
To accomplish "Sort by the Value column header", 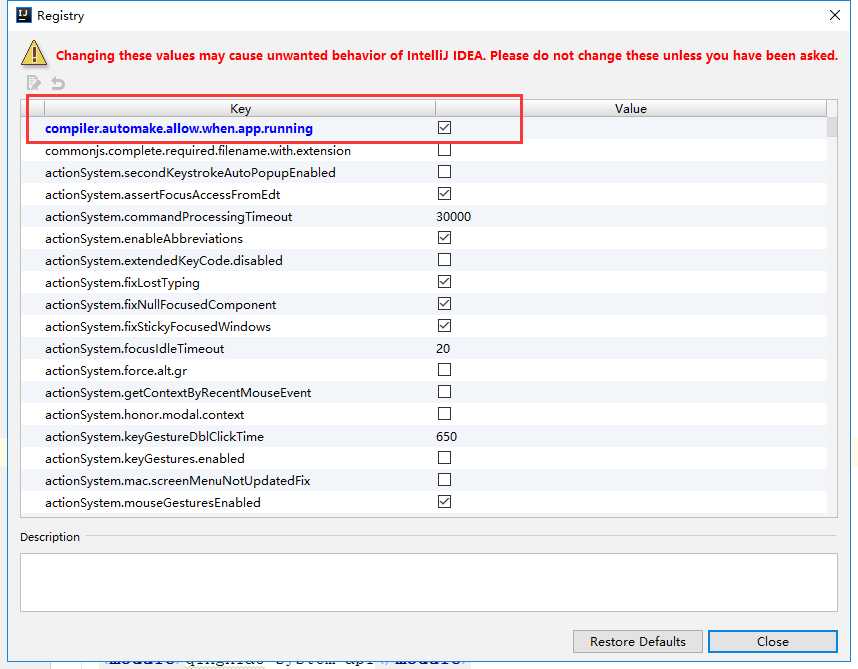I will coord(630,108).
